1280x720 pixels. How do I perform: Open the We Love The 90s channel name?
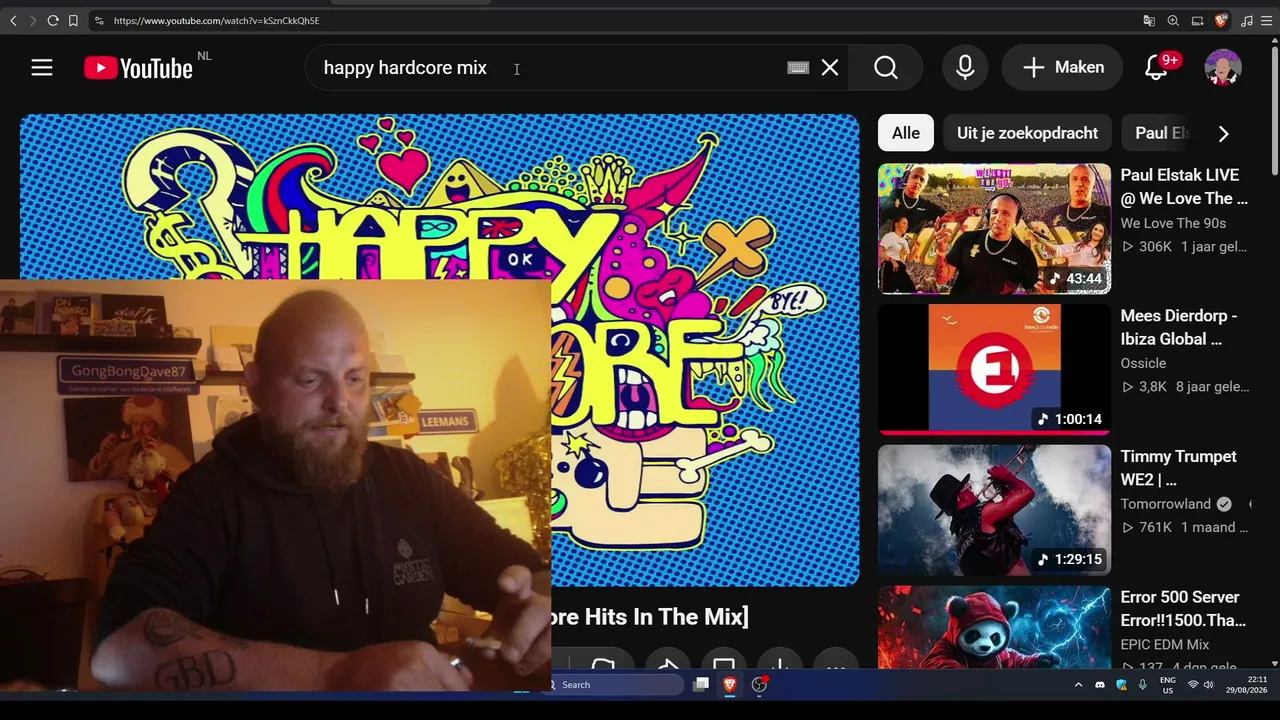pyautogui.click(x=1173, y=223)
